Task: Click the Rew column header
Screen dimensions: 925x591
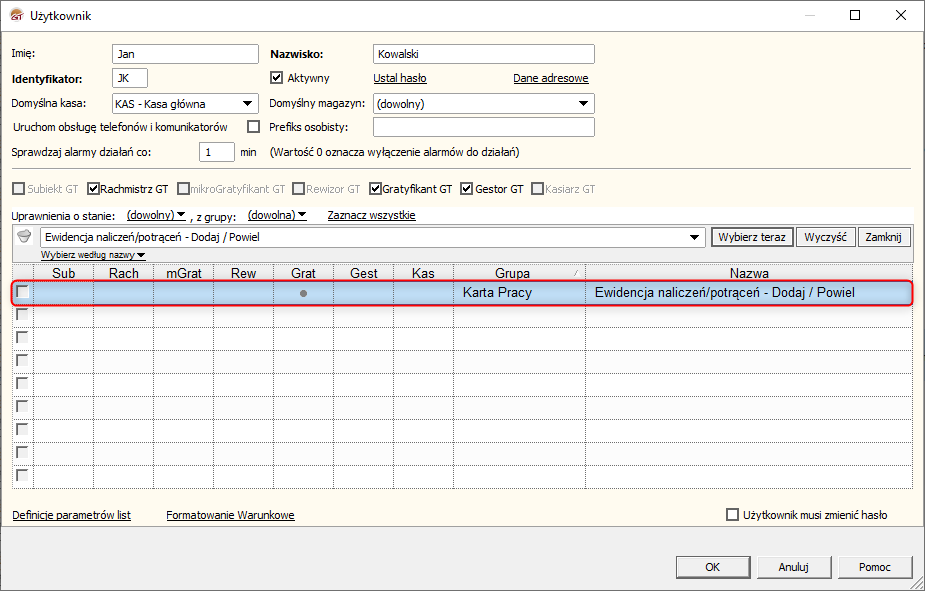Action: pos(244,273)
